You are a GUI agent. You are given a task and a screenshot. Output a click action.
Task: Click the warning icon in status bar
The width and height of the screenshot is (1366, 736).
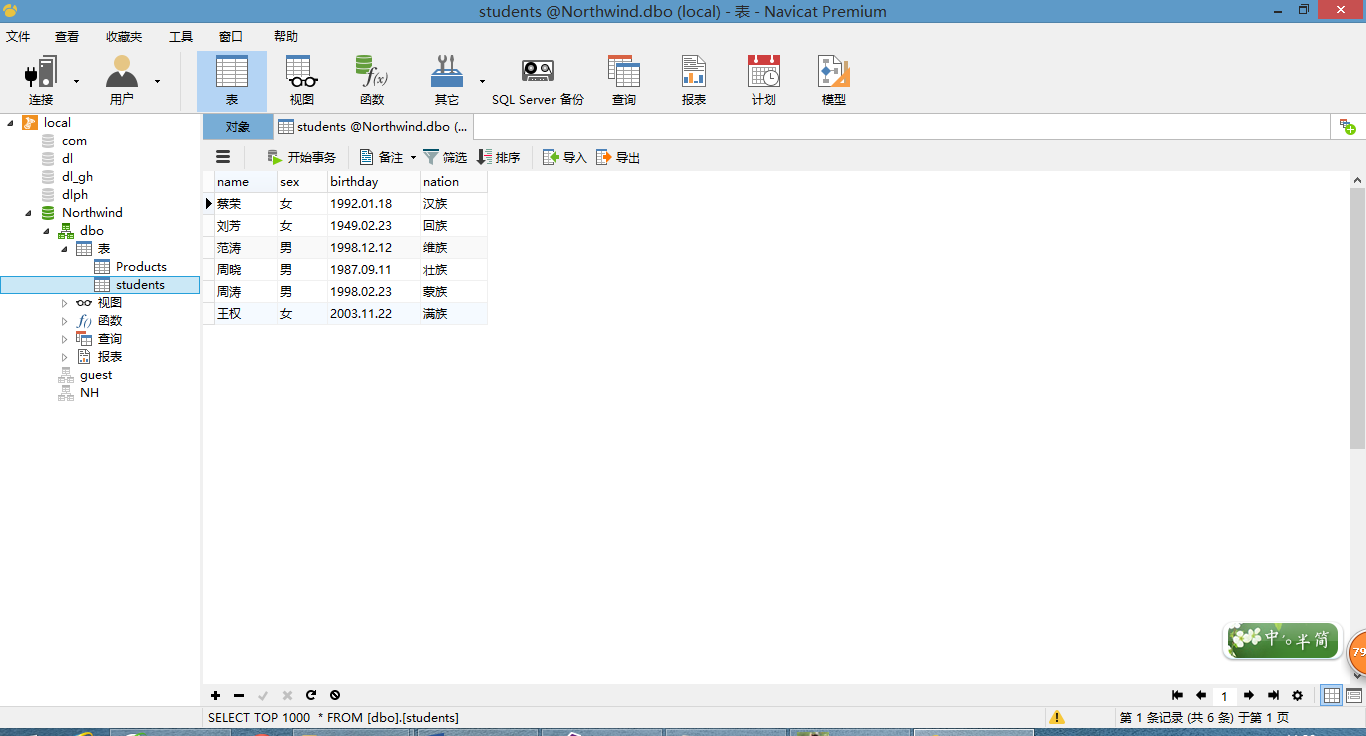click(1057, 717)
